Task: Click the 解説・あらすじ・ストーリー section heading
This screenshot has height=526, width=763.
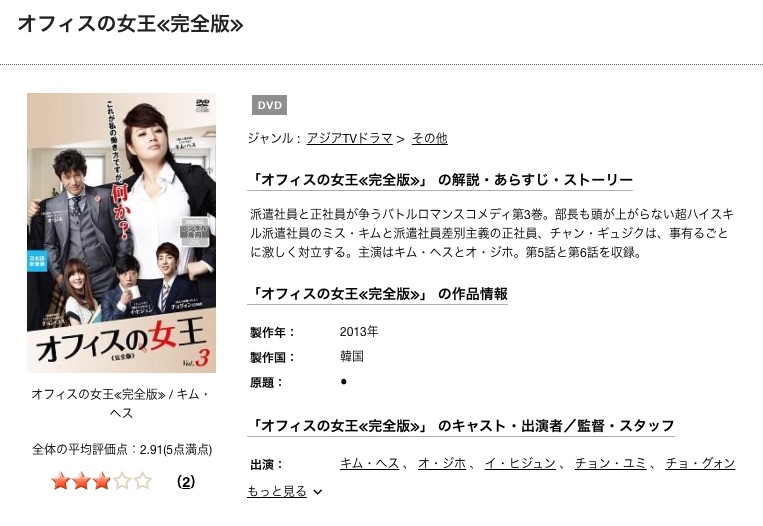Action: (440, 180)
